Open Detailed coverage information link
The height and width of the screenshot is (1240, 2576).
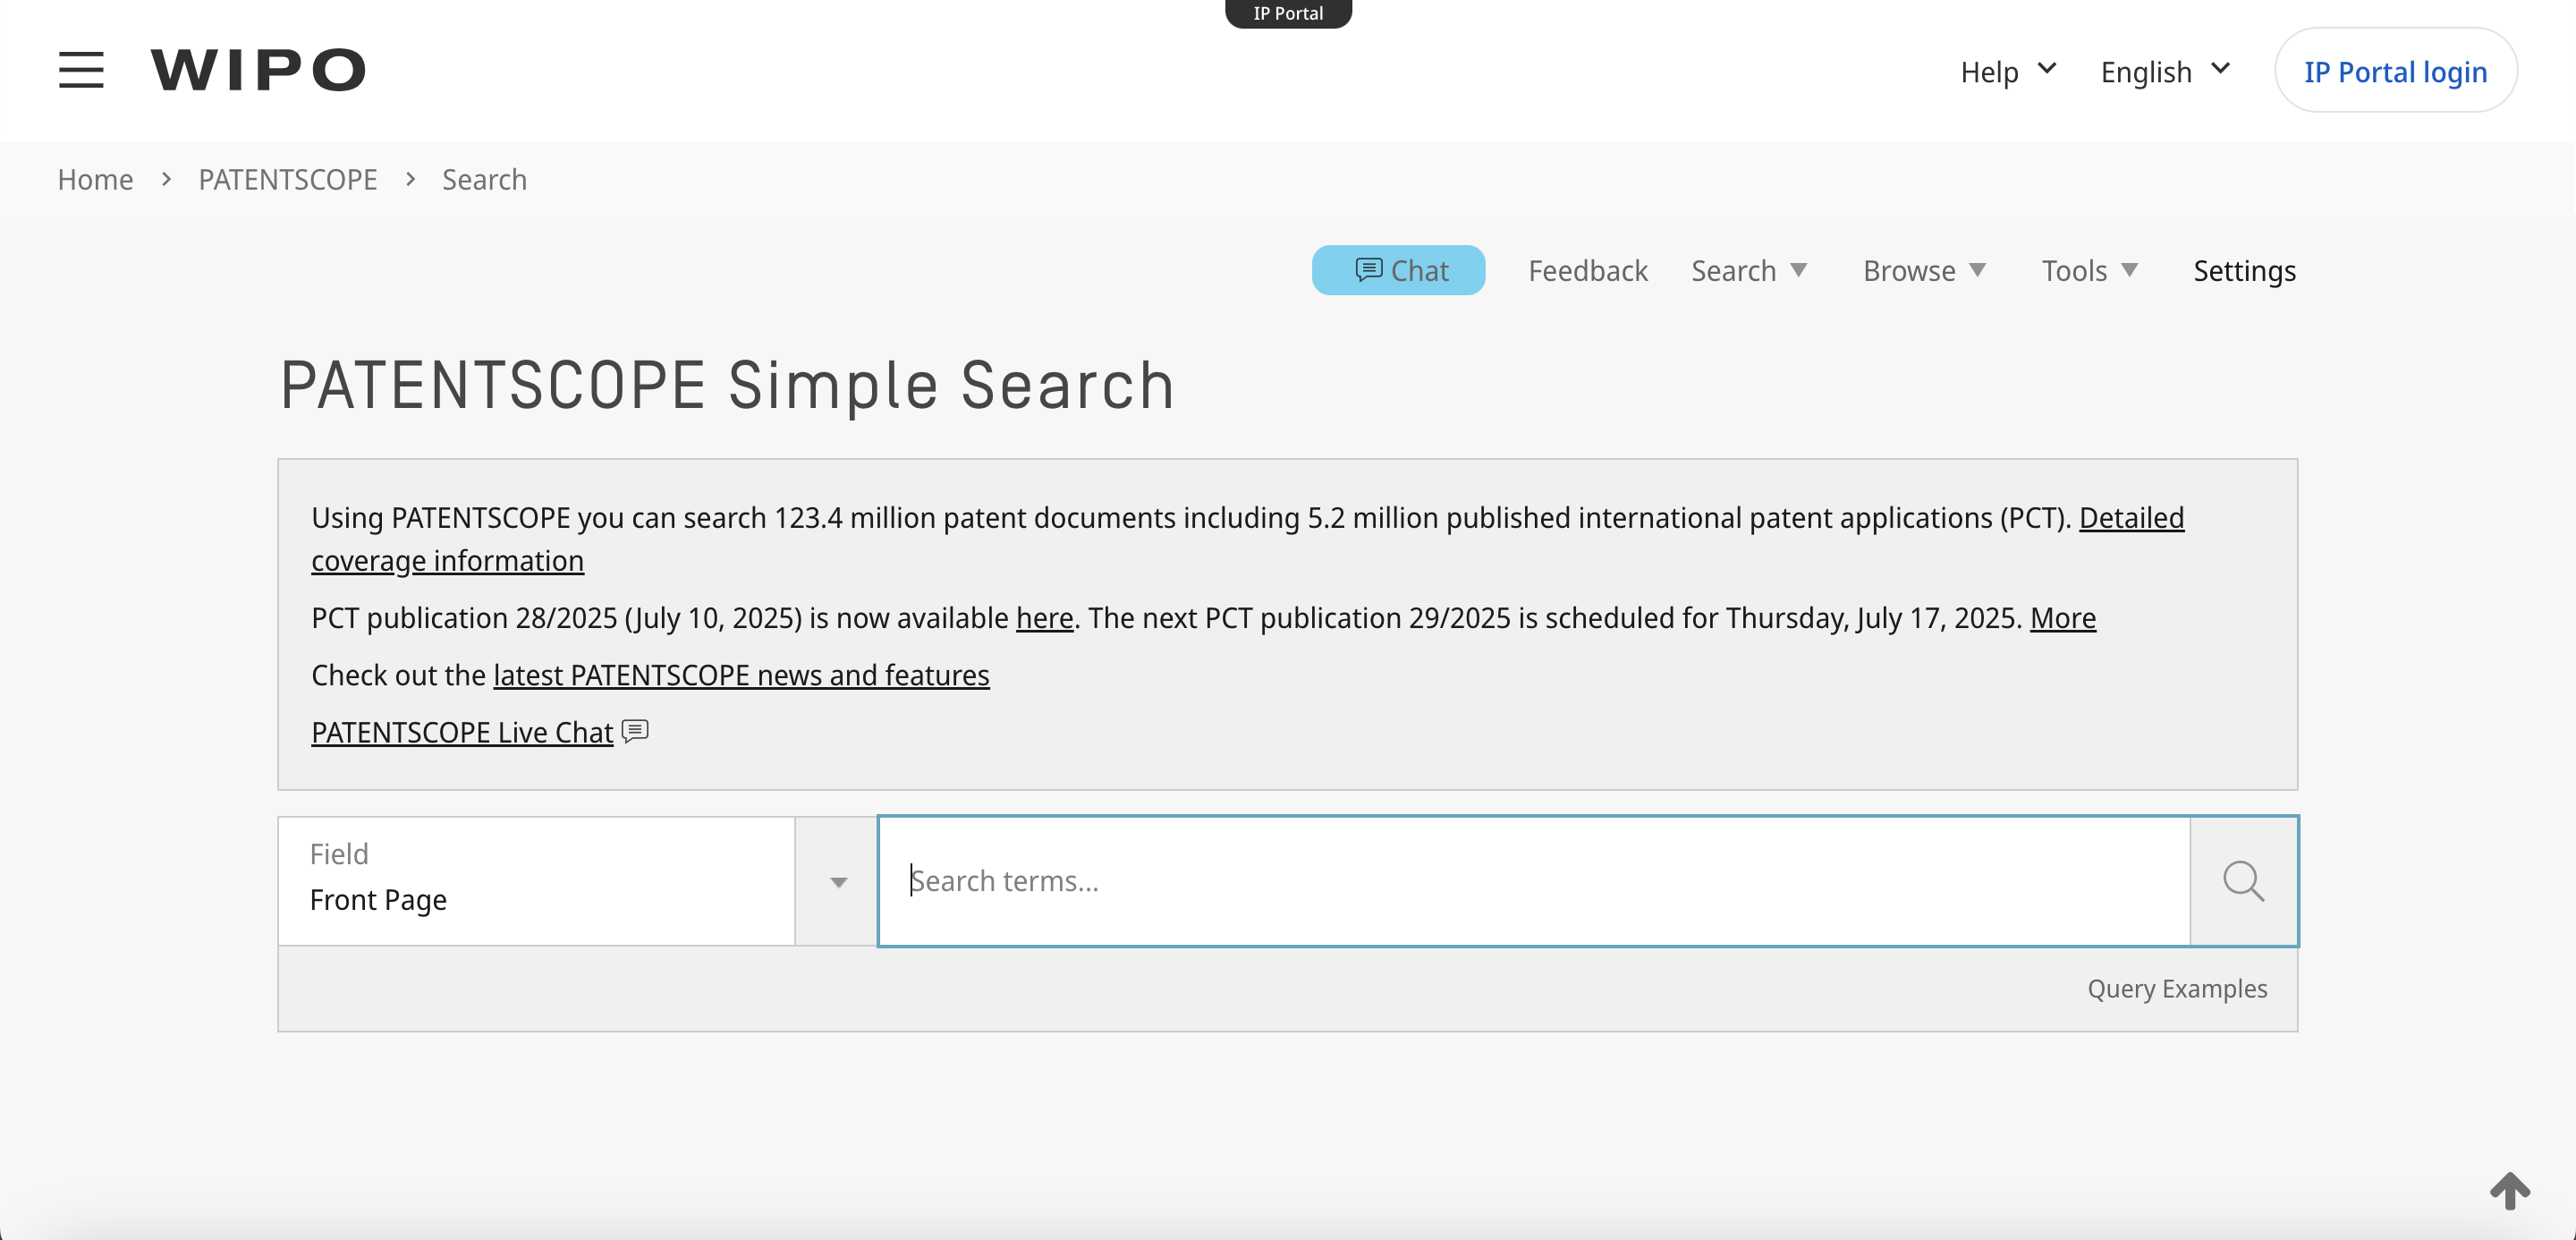click(2131, 518)
